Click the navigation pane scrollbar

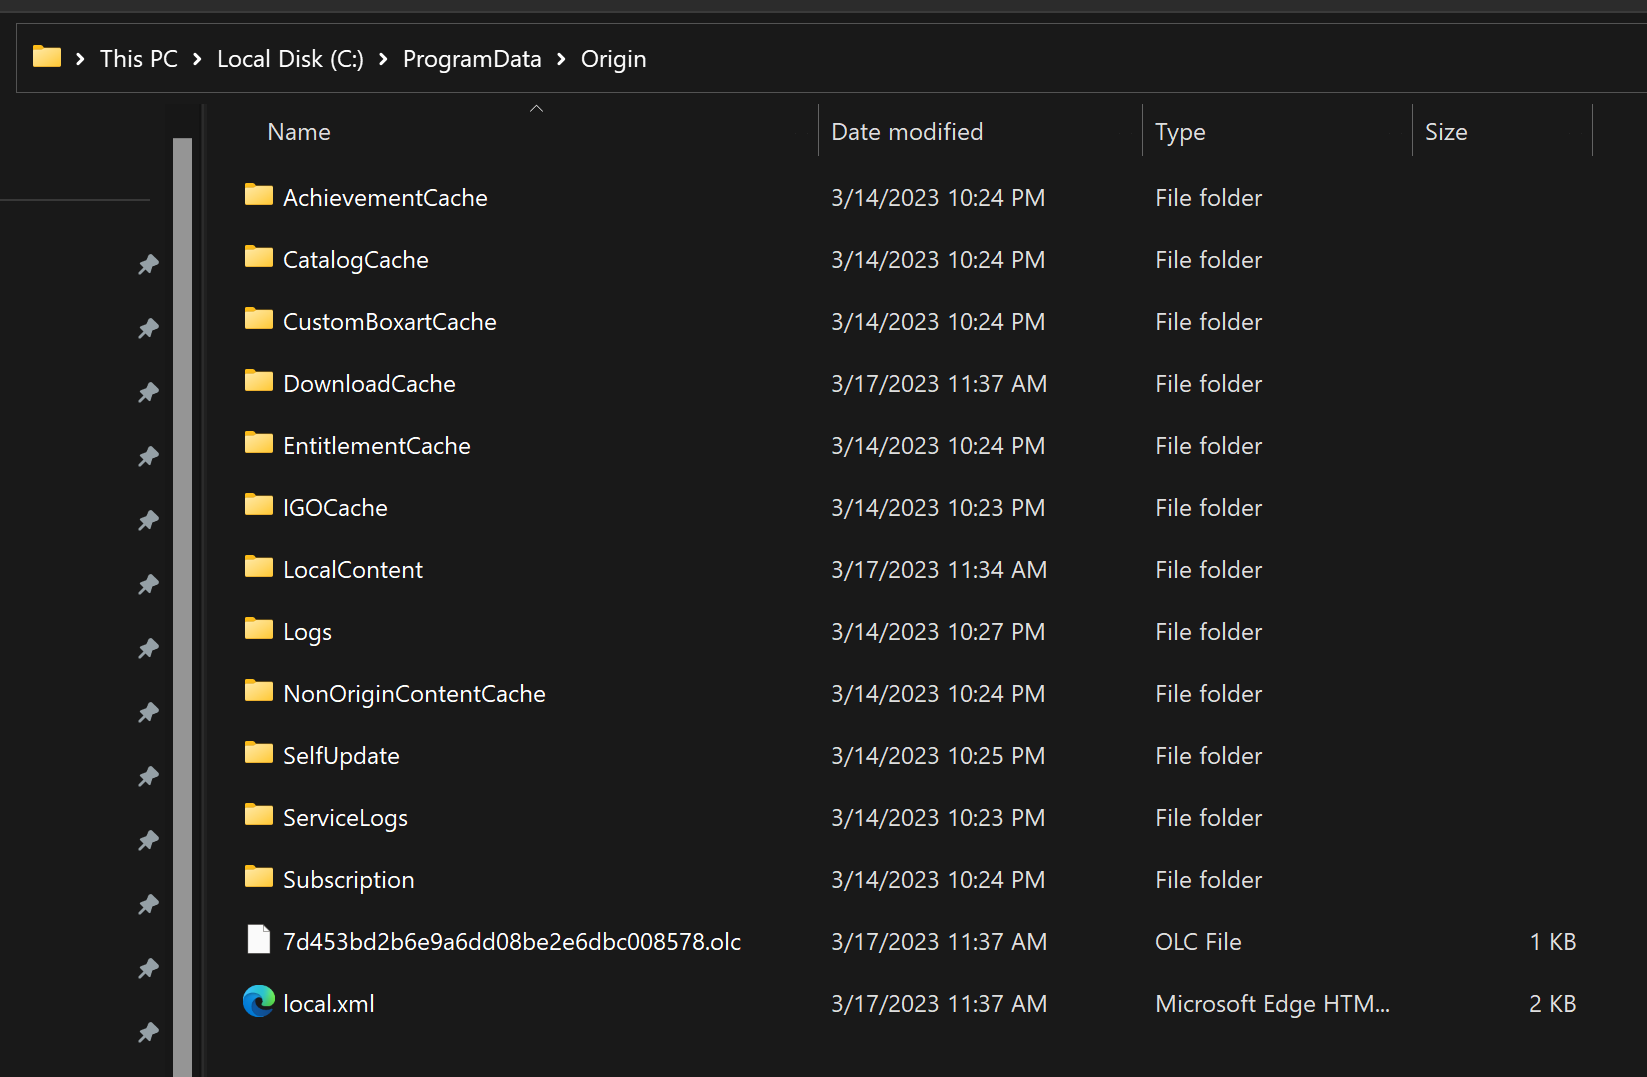point(182,600)
